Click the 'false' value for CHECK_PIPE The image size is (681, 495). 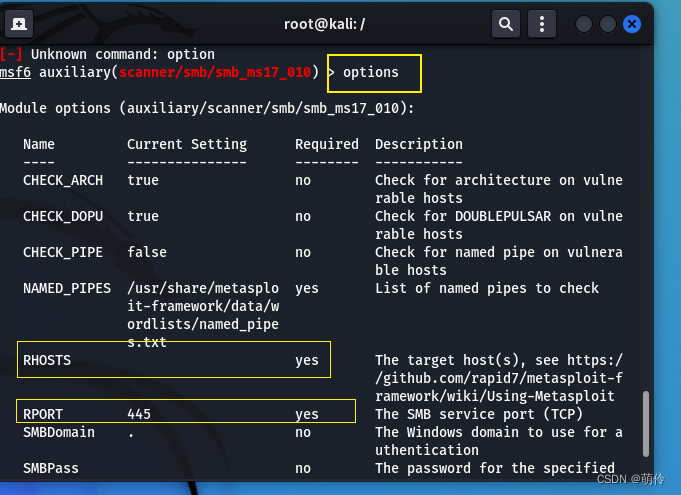pos(147,252)
